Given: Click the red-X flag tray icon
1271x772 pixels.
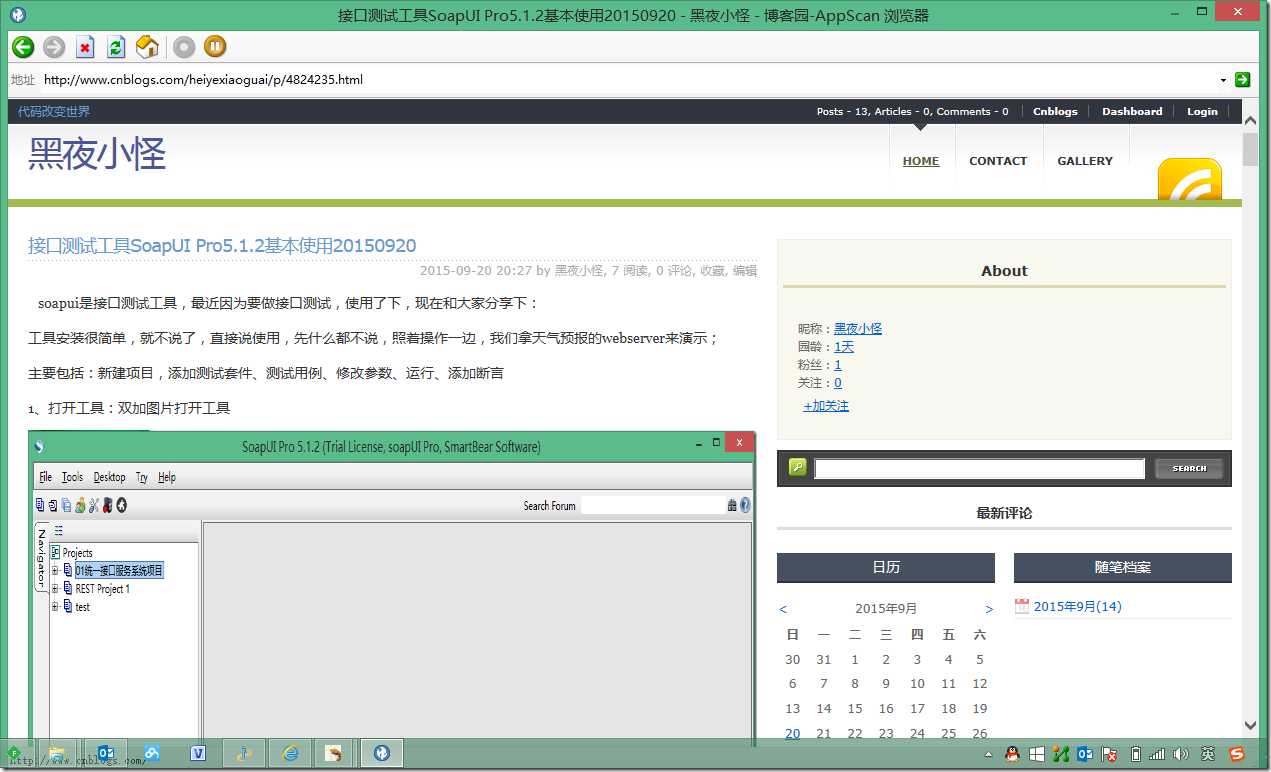Looking at the screenshot, I should (1109, 754).
